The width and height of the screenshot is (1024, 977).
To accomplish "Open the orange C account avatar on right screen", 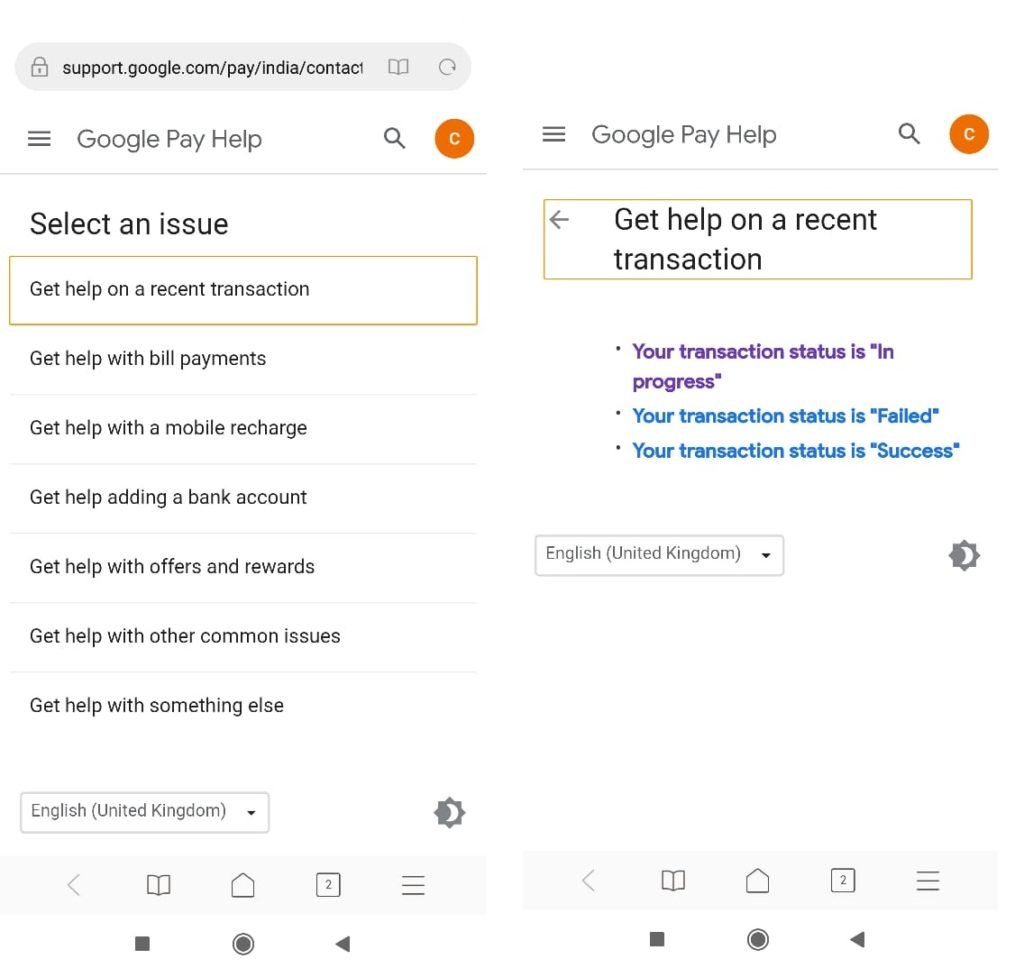I will (x=968, y=134).
